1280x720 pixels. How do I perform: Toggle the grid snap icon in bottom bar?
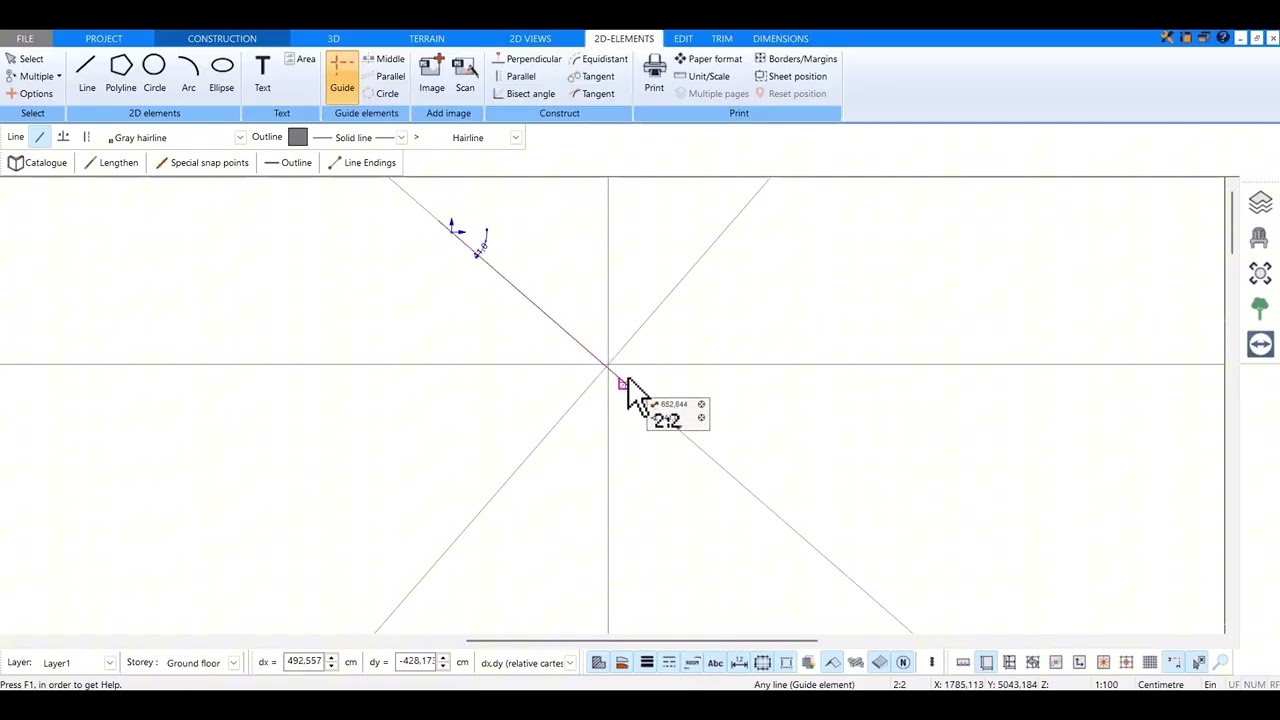tap(1150, 662)
